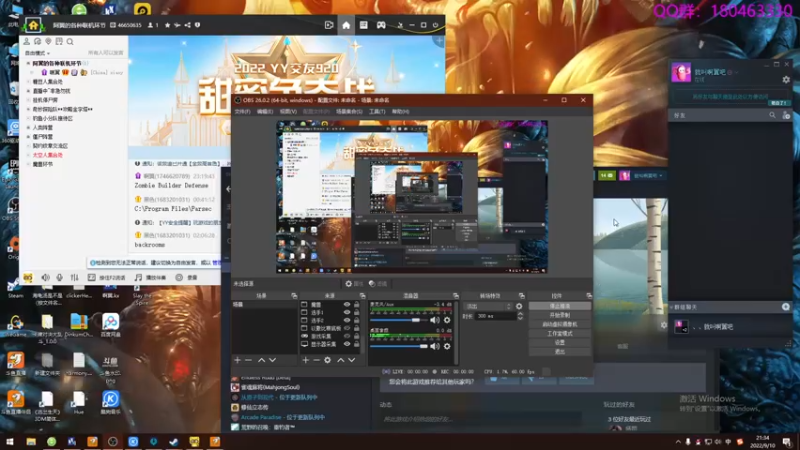Toggle visibility of 显示器采集 source

(347, 344)
